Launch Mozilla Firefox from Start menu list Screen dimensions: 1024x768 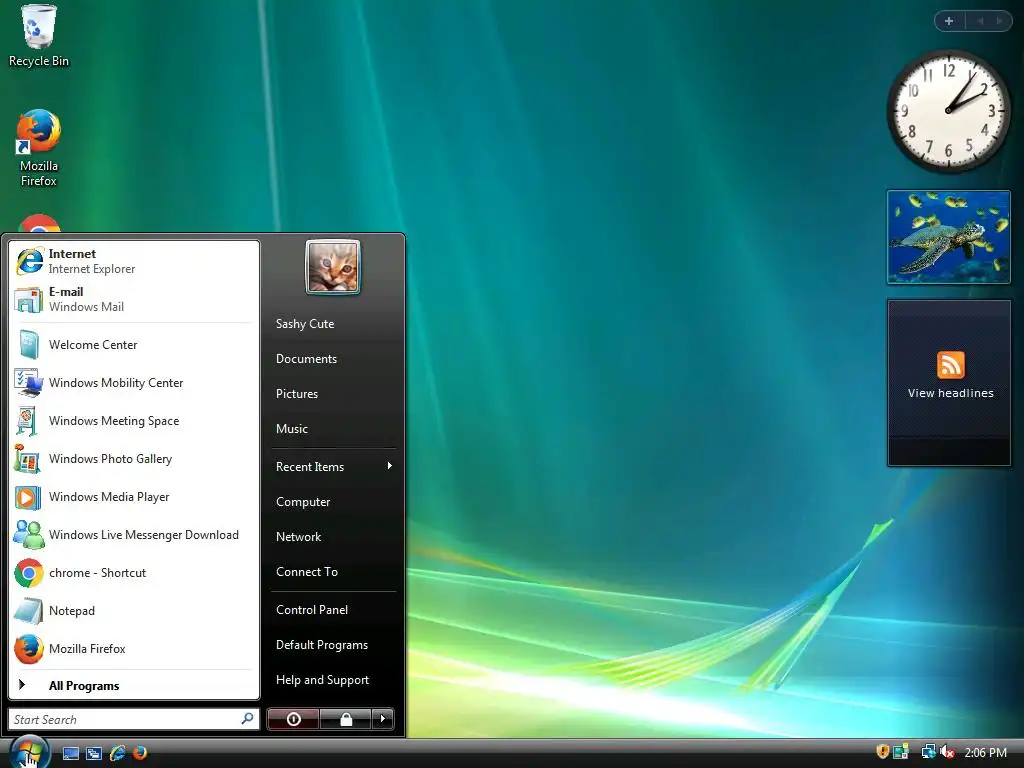(x=134, y=648)
